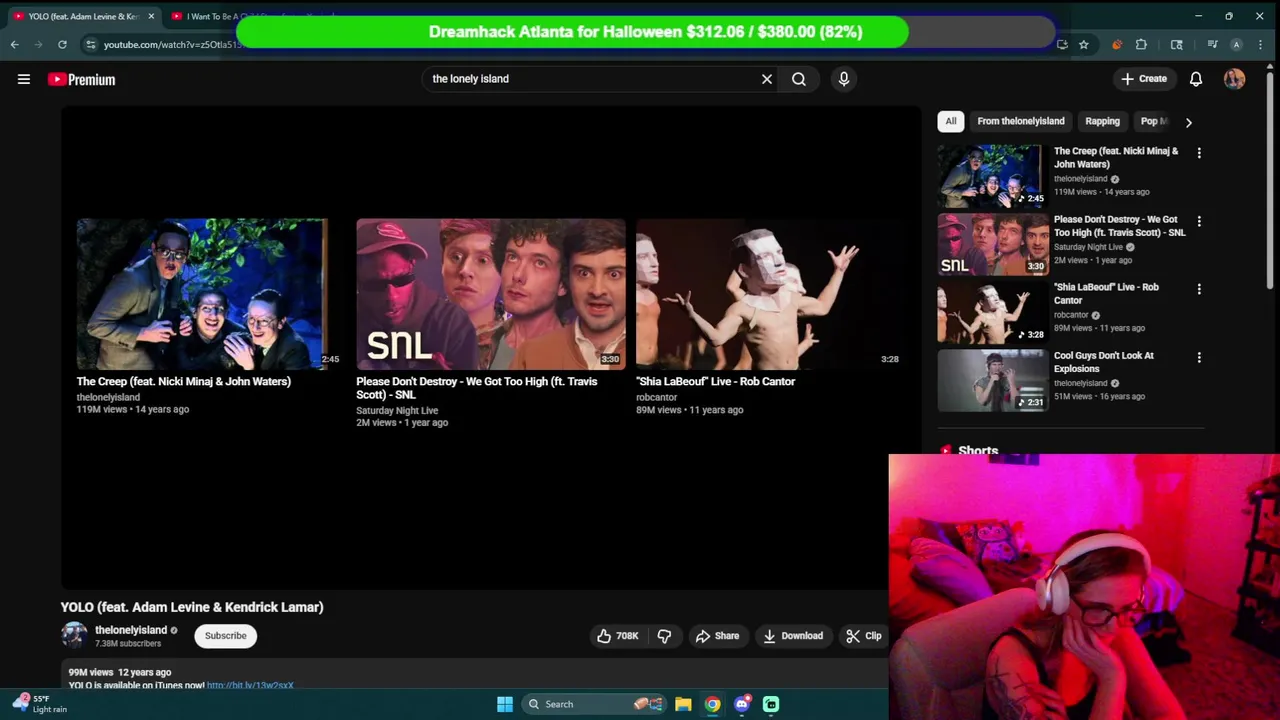Image resolution: width=1280 pixels, height=720 pixels.
Task: Click the magnifier search button
Action: click(799, 79)
